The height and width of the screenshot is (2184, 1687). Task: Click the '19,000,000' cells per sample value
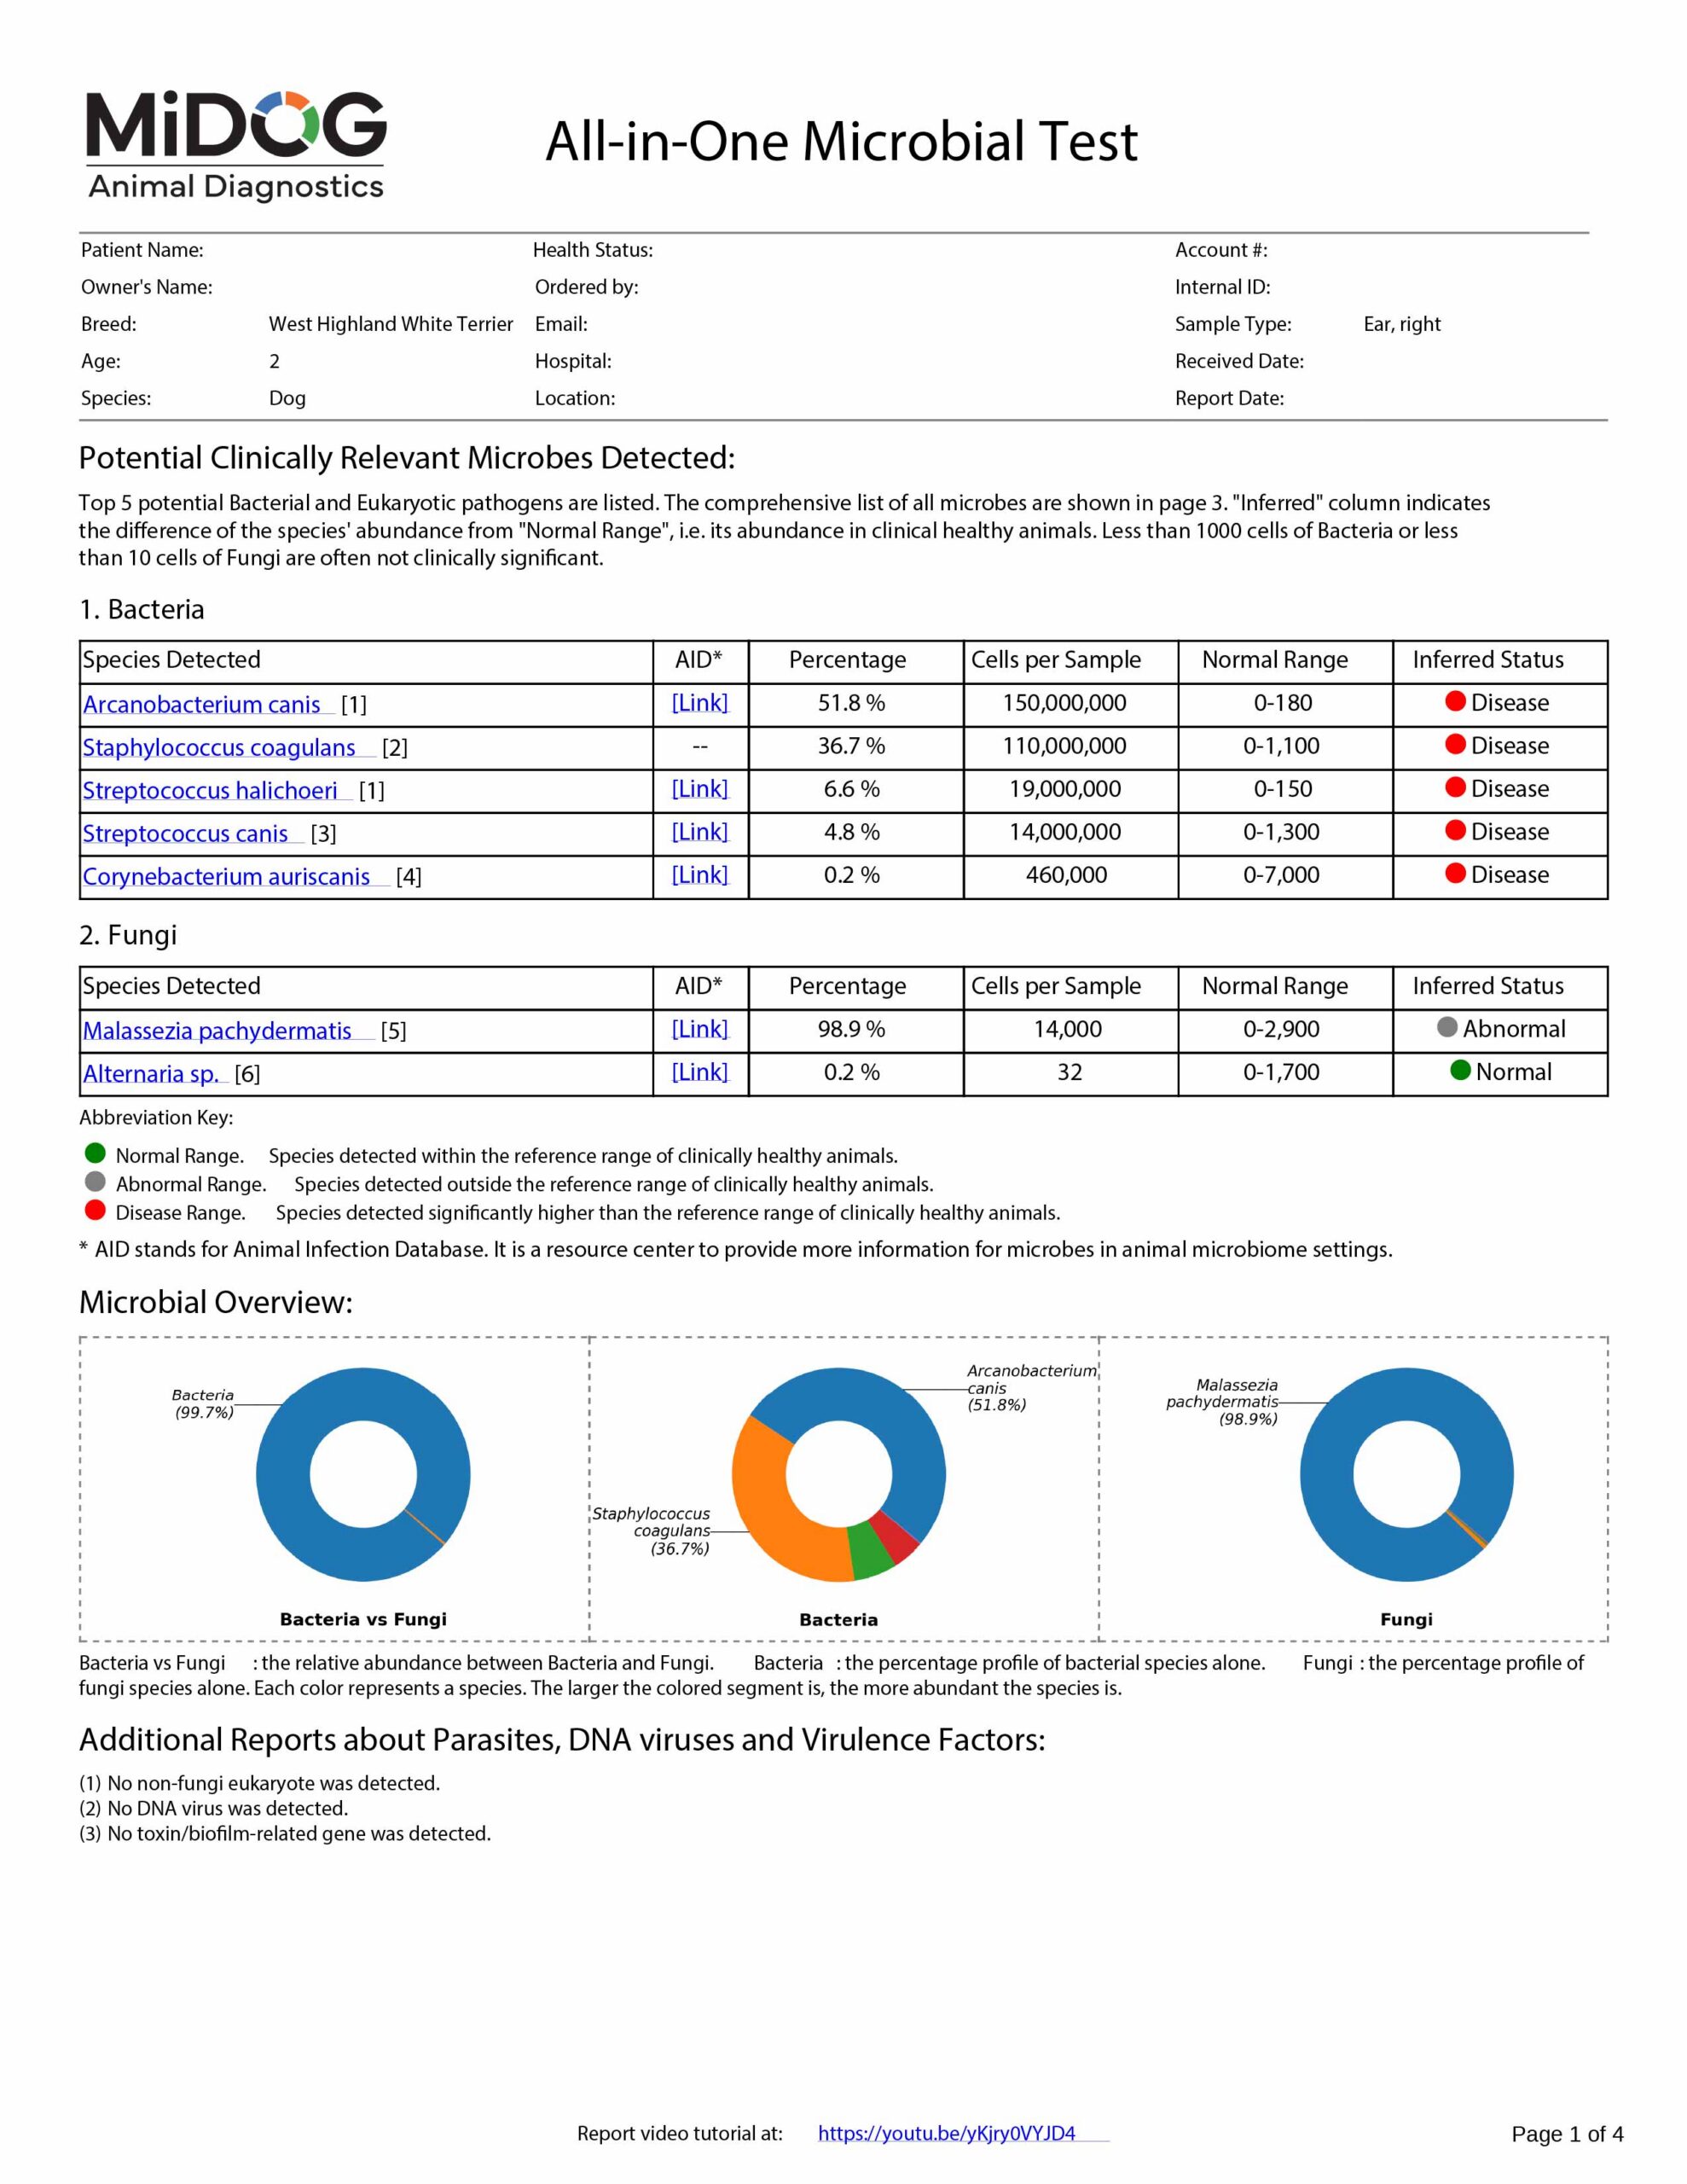(x=1065, y=789)
